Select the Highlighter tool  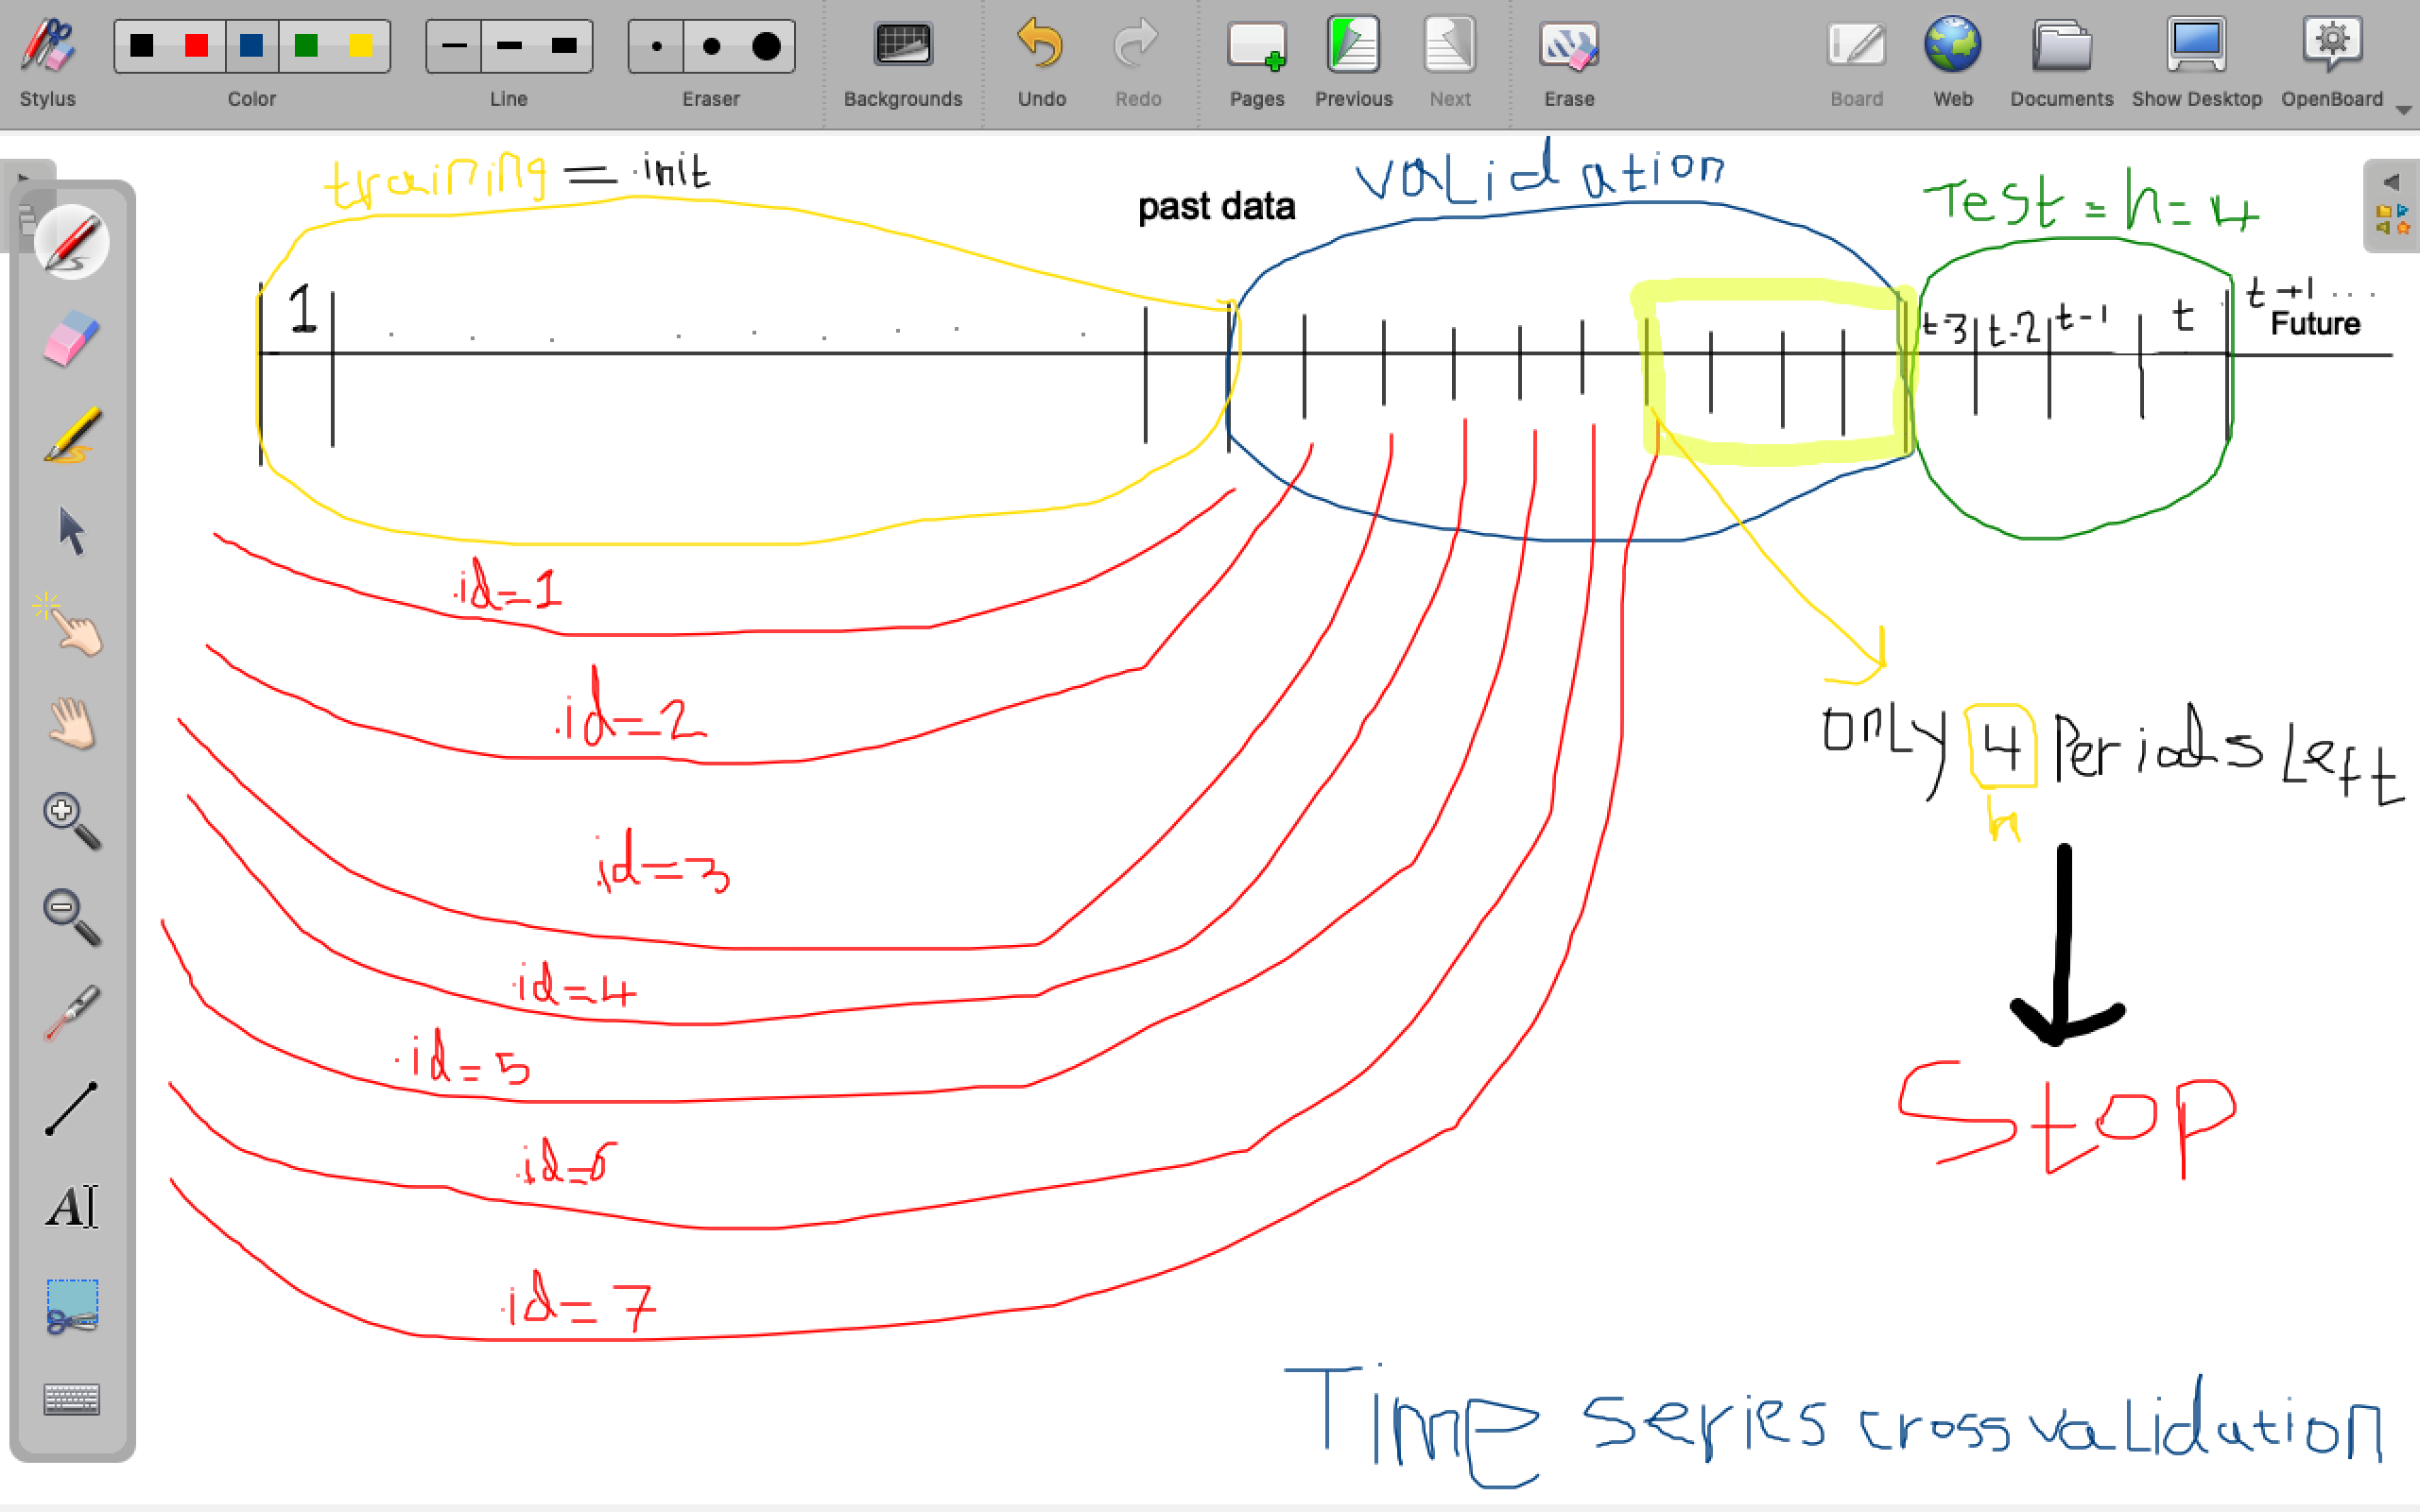pos(72,435)
